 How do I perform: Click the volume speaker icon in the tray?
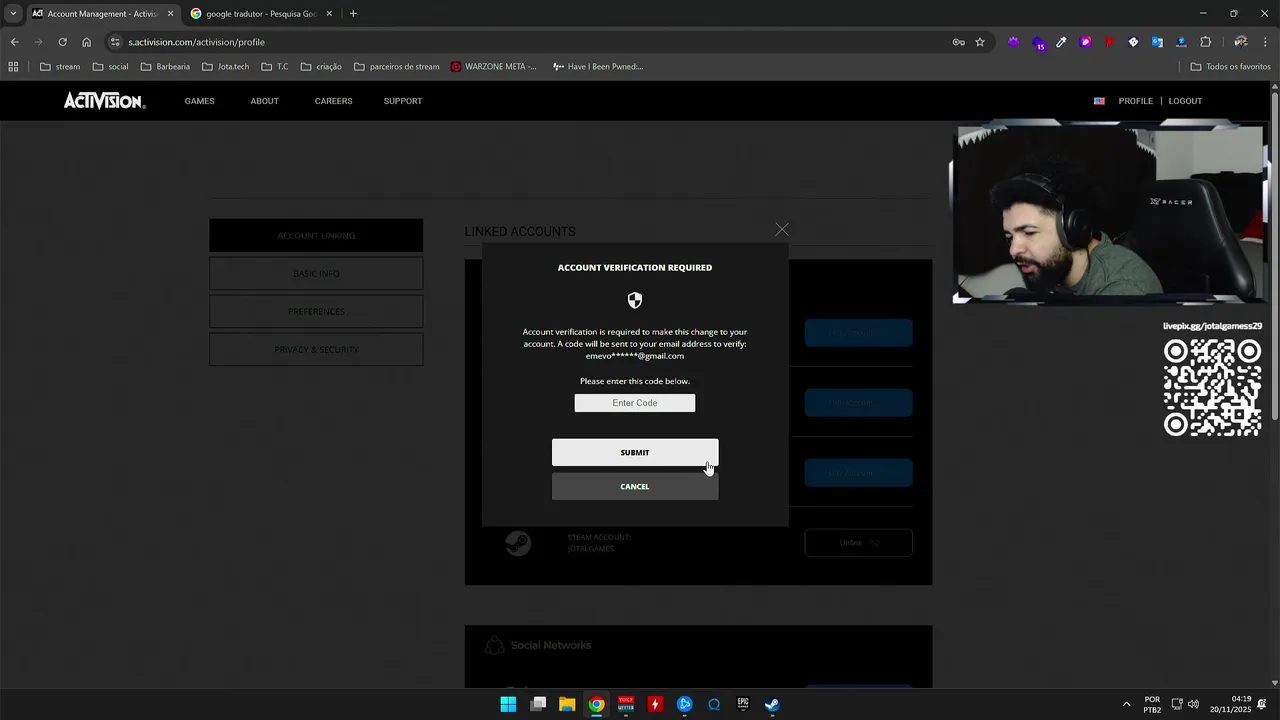1193,704
